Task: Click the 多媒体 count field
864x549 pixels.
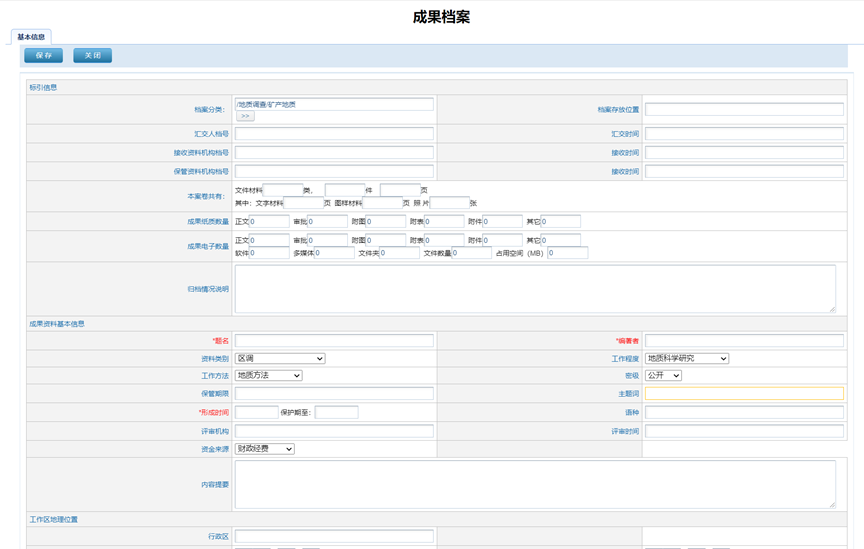Action: click(334, 253)
